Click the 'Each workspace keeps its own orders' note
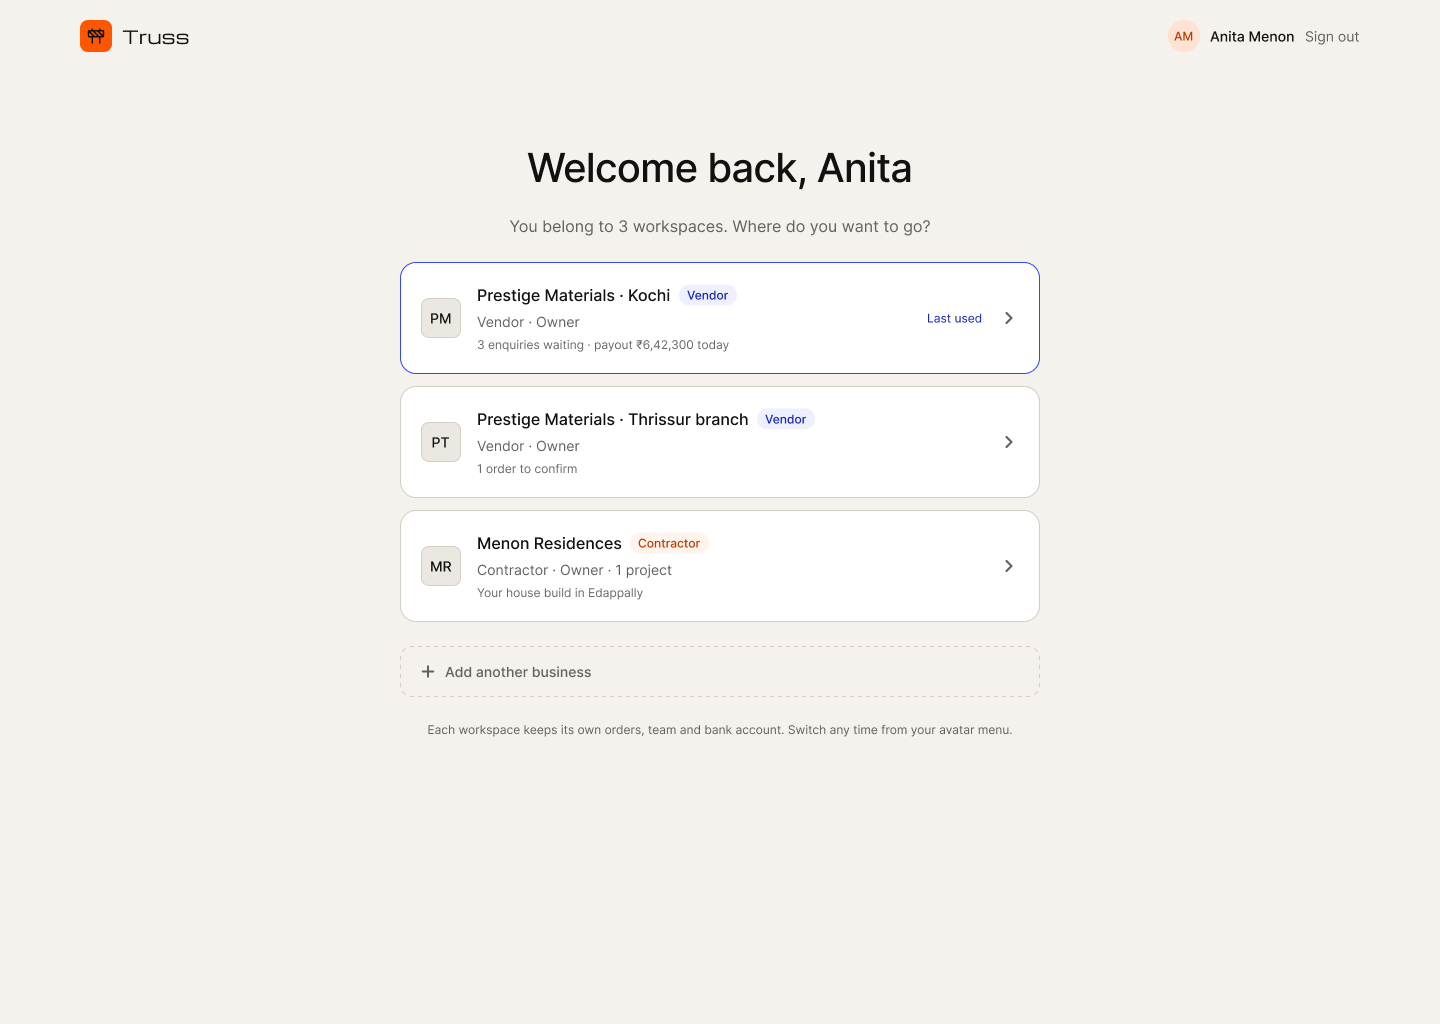 tap(720, 730)
